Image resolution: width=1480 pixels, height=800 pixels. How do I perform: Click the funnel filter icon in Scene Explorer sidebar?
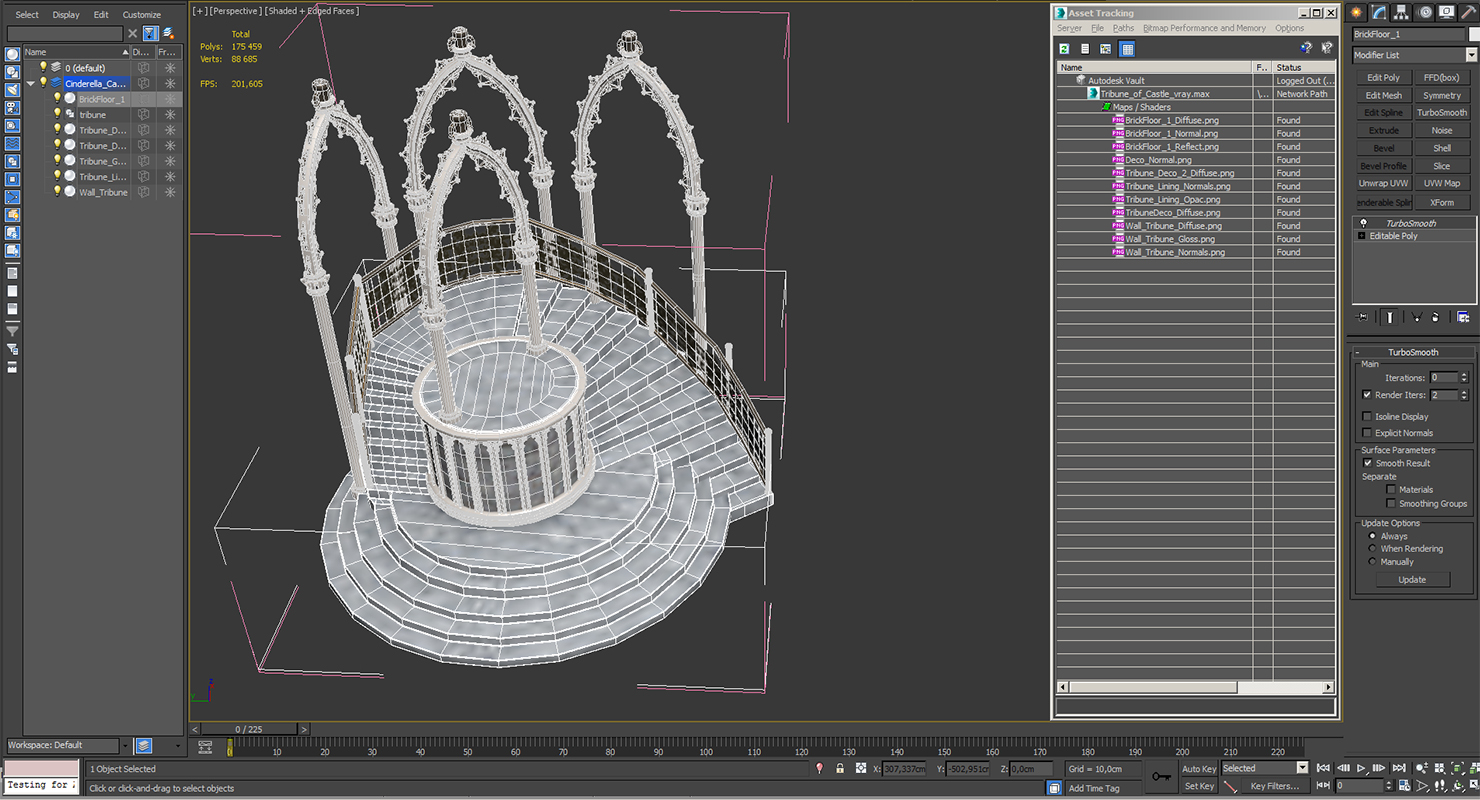[12, 330]
